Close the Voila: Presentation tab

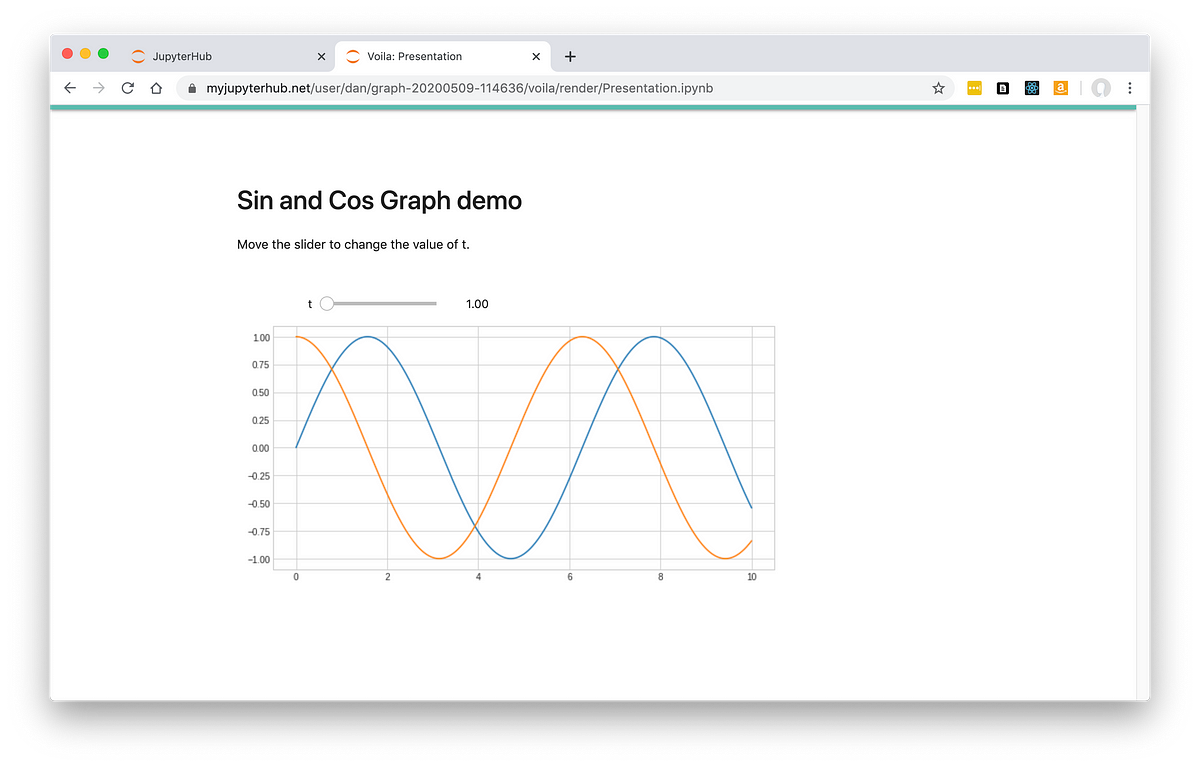point(536,57)
